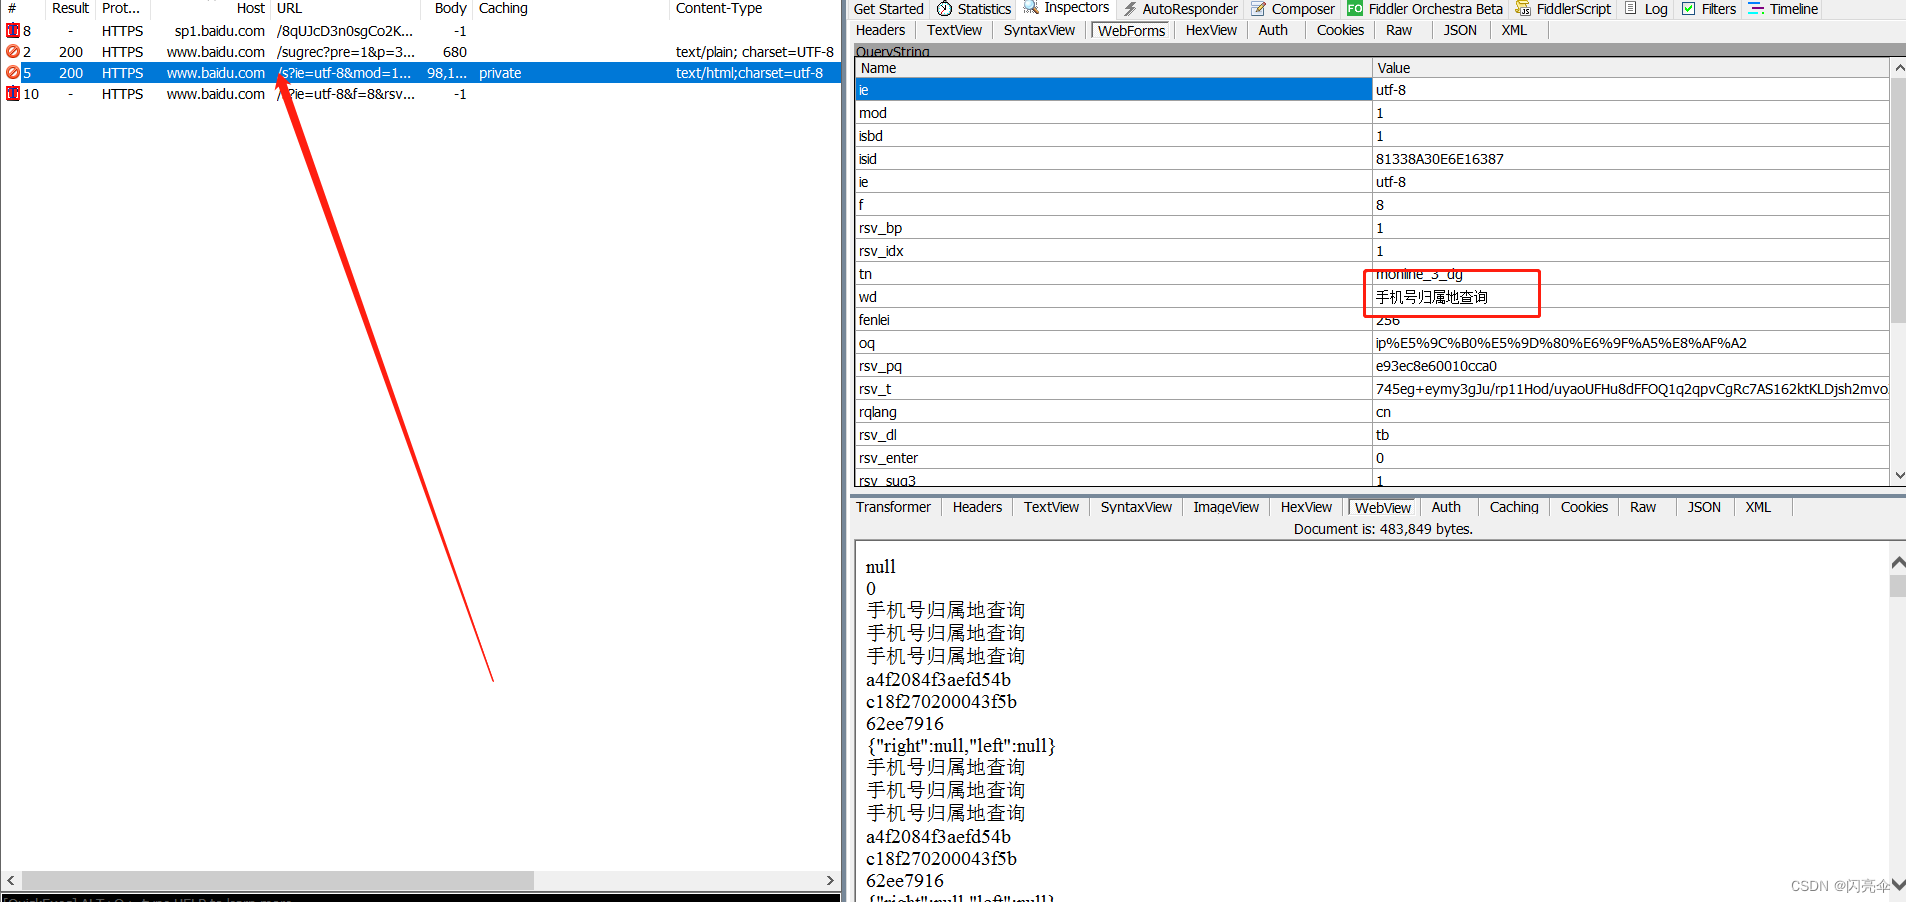Open response Transformer tab
The image size is (1906, 902).
893,507
